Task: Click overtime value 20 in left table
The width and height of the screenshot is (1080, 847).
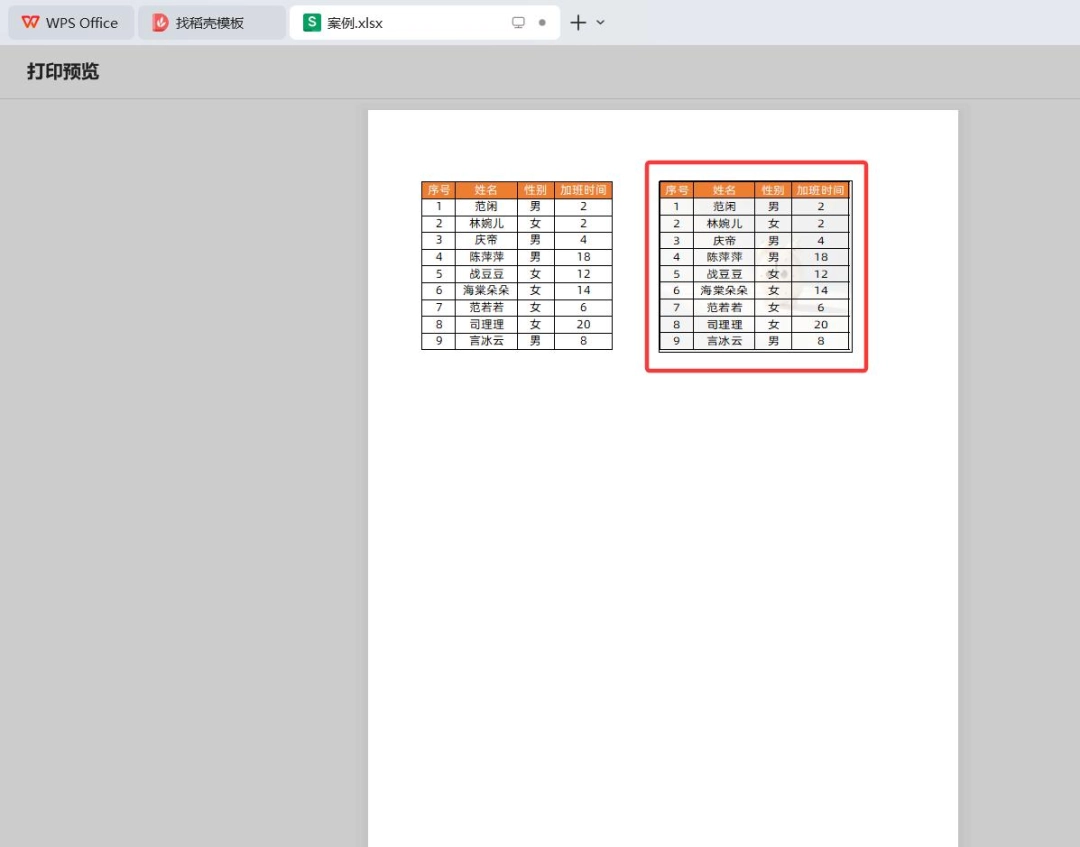Action: pos(583,324)
